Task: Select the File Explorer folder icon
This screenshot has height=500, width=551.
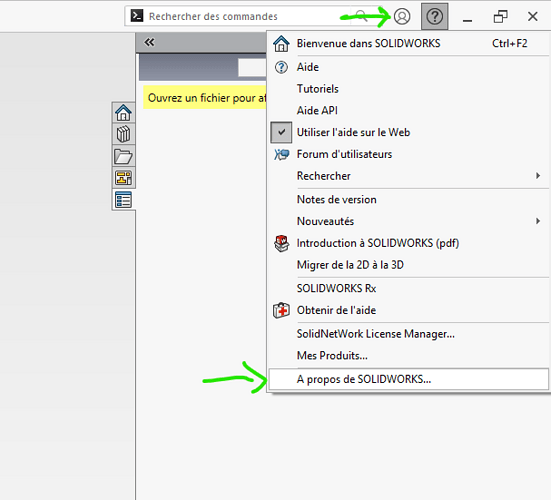Action: pos(123,156)
